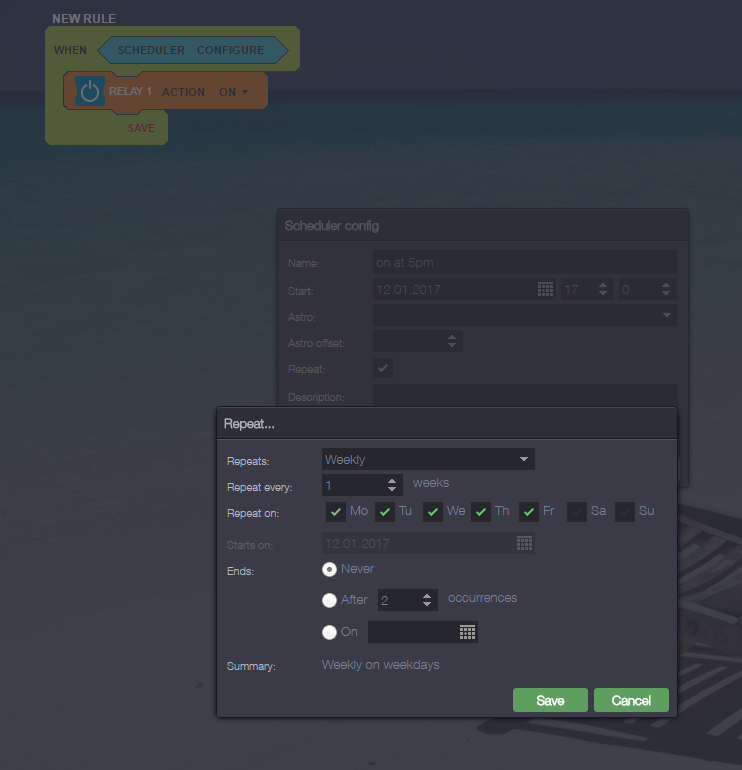This screenshot has height=770, width=742.
Task: Increase the Repeat every weeks value
Action: [x=393, y=480]
